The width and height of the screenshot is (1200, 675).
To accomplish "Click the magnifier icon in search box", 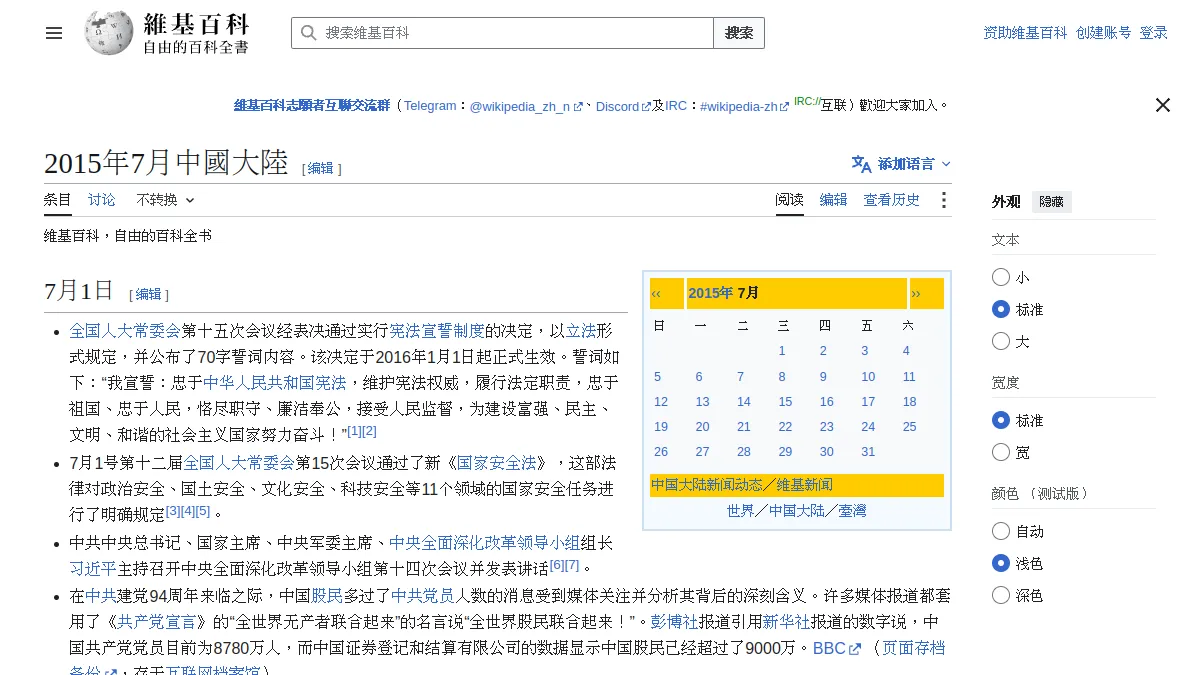I will (309, 33).
